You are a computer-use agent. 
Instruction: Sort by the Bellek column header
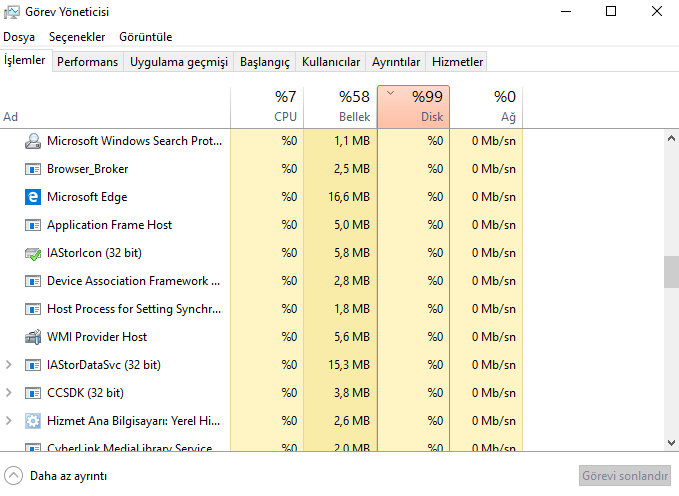pyautogui.click(x=340, y=107)
